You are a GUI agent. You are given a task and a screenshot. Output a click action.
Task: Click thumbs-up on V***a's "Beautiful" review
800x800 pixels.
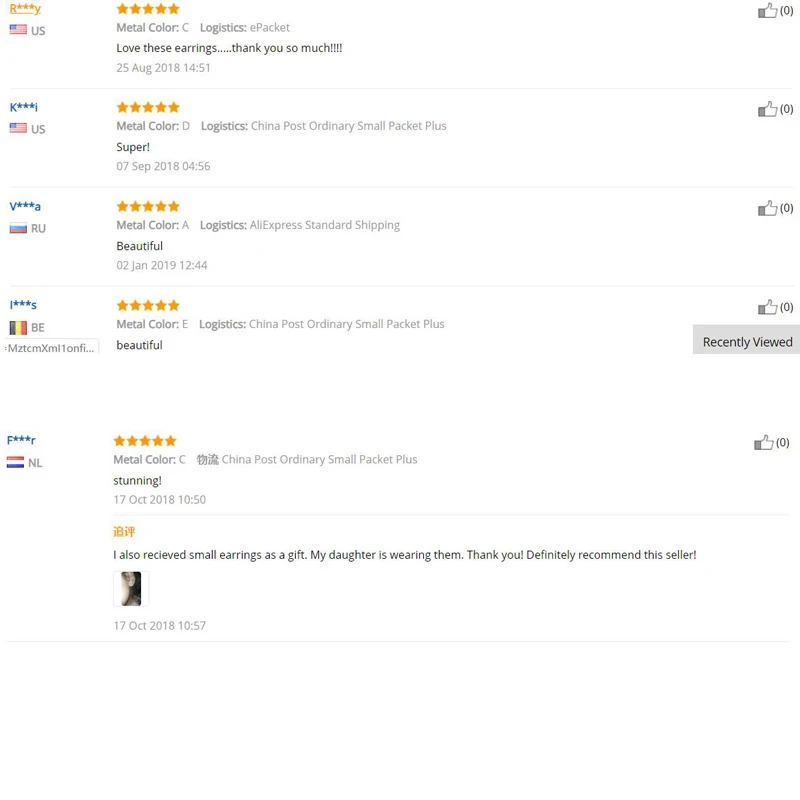point(767,208)
